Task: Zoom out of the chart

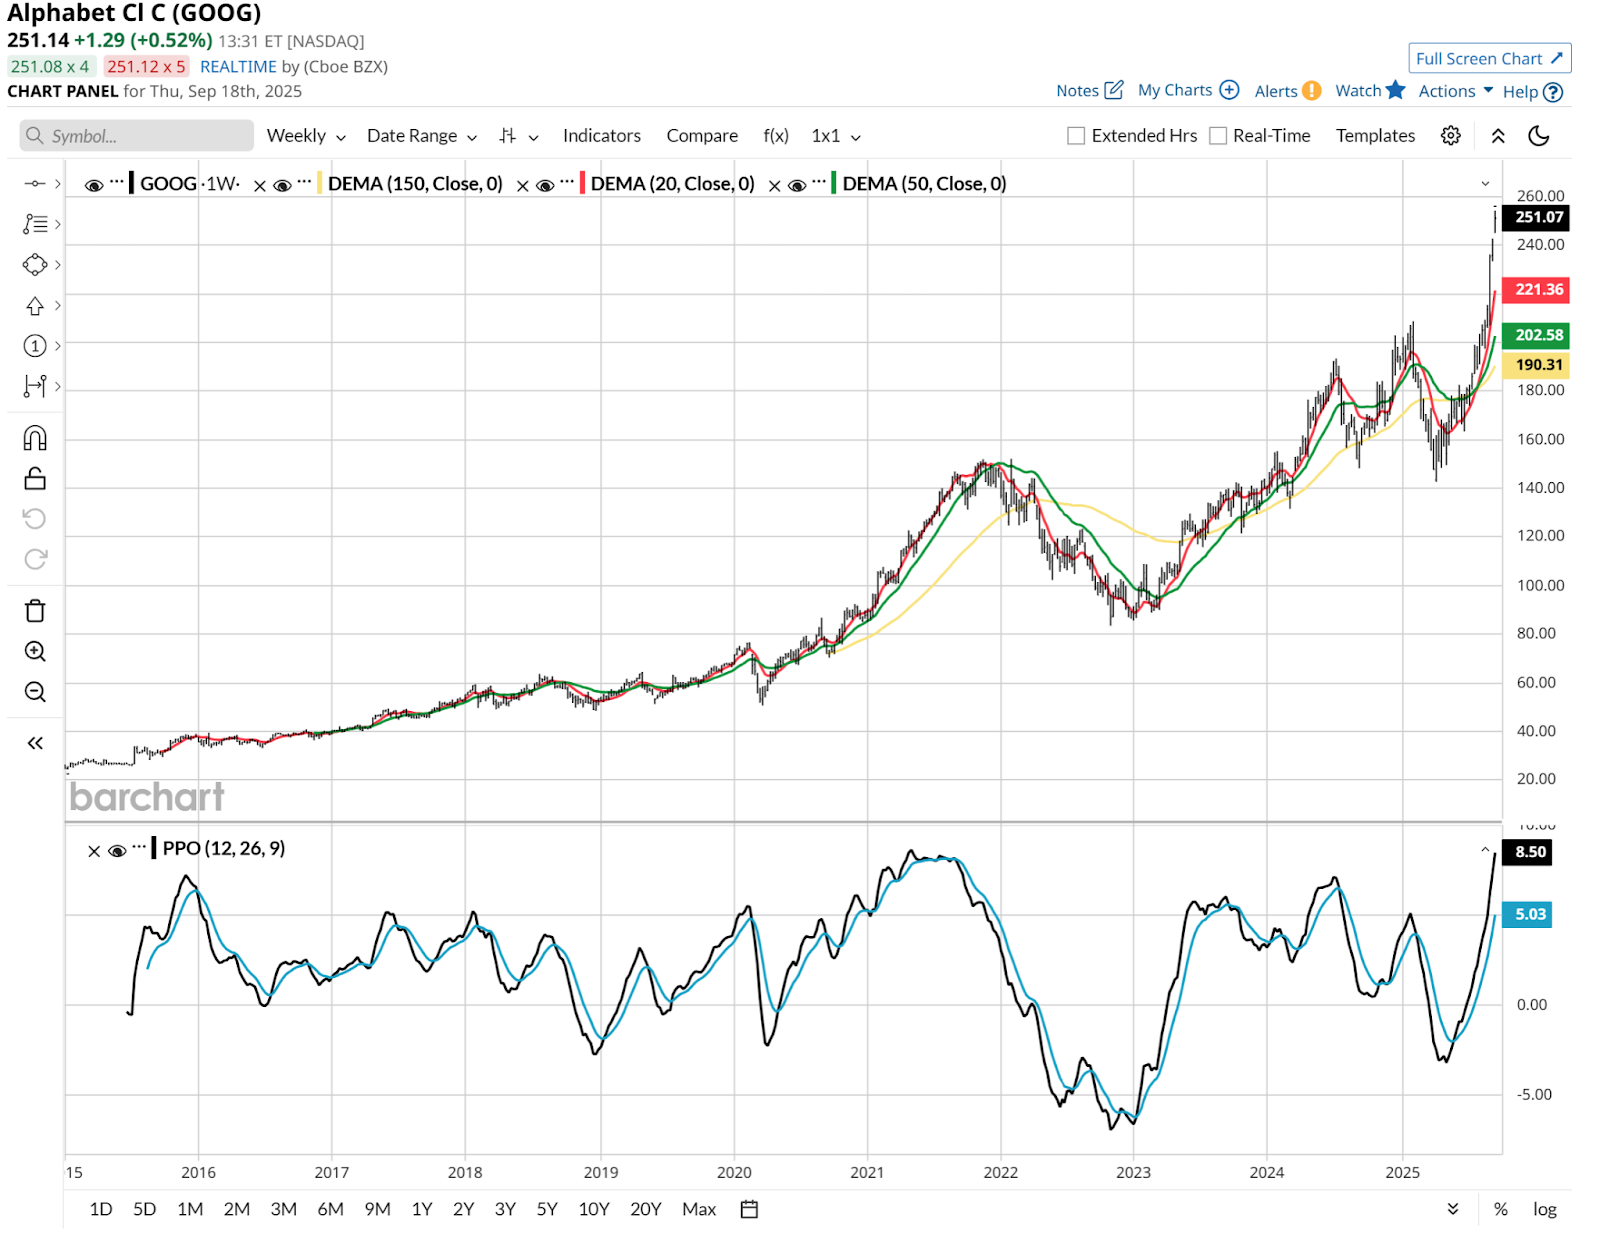Action: pyautogui.click(x=35, y=692)
